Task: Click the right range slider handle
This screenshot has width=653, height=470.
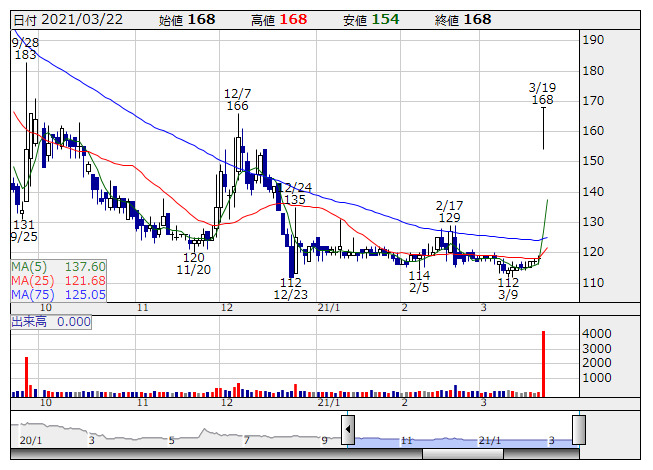Action: click(x=579, y=430)
